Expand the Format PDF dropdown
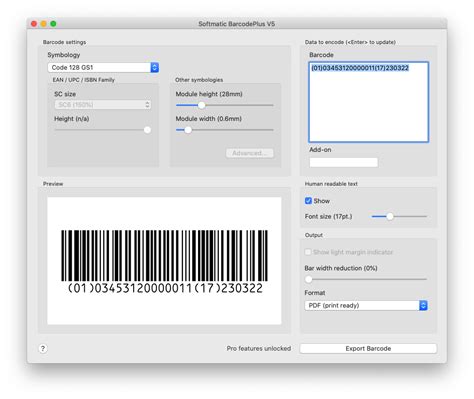Screen dimensions: 474x399 (423, 305)
